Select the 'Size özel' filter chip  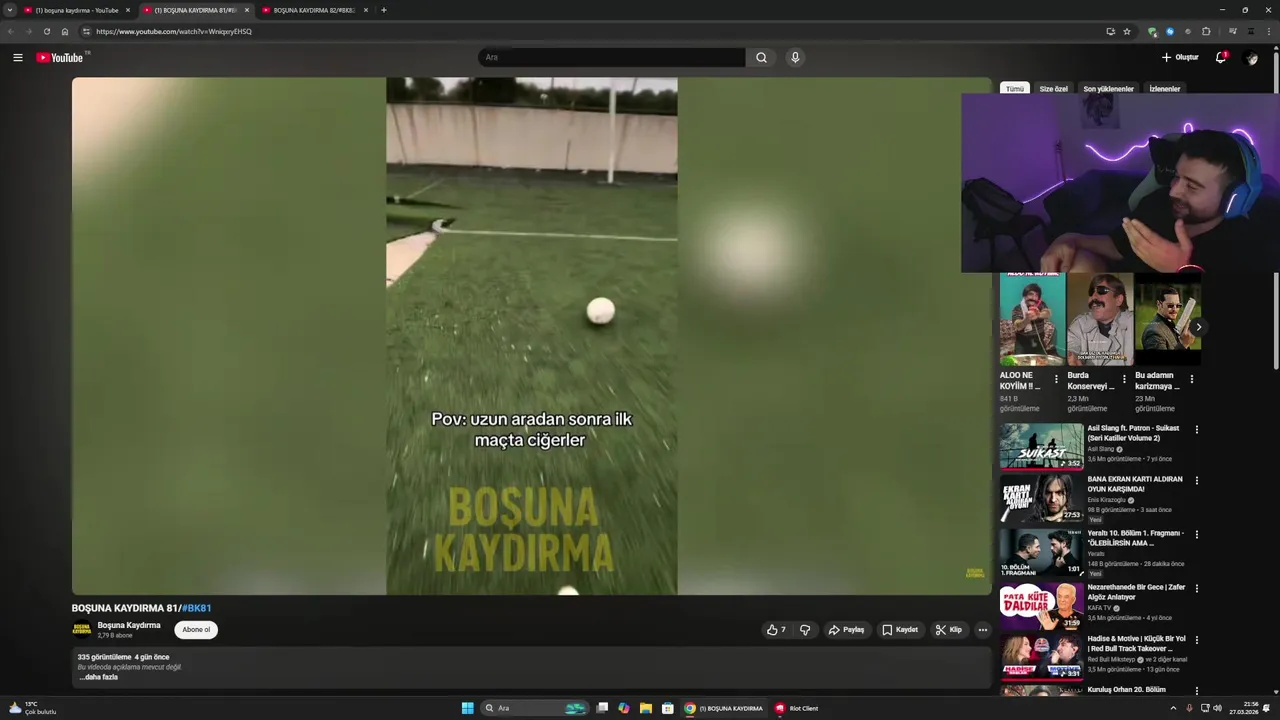(1053, 89)
